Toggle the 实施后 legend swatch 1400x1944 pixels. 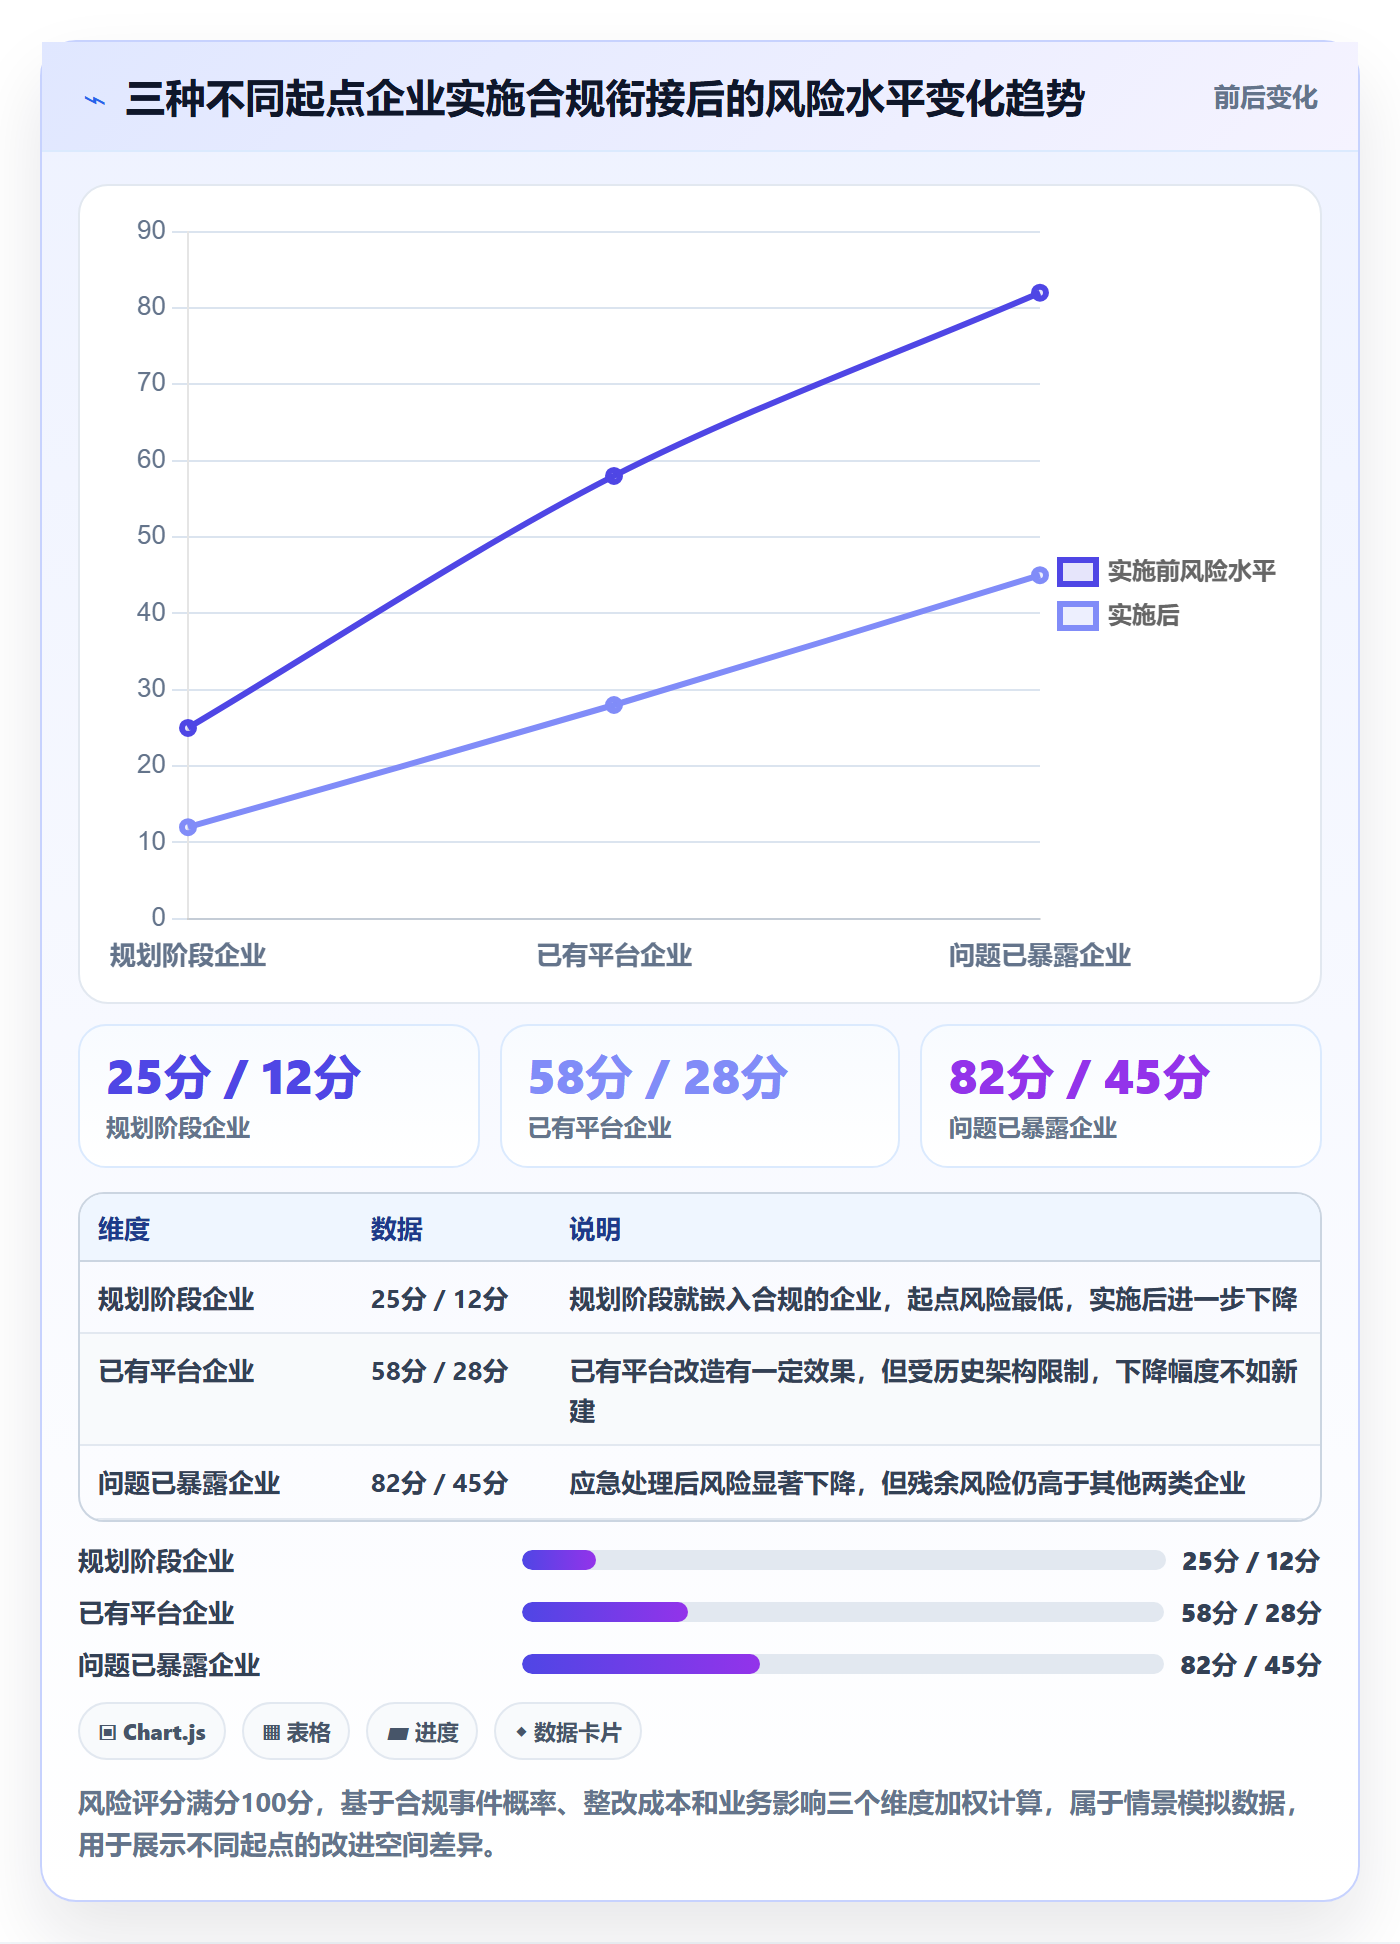point(1078,615)
